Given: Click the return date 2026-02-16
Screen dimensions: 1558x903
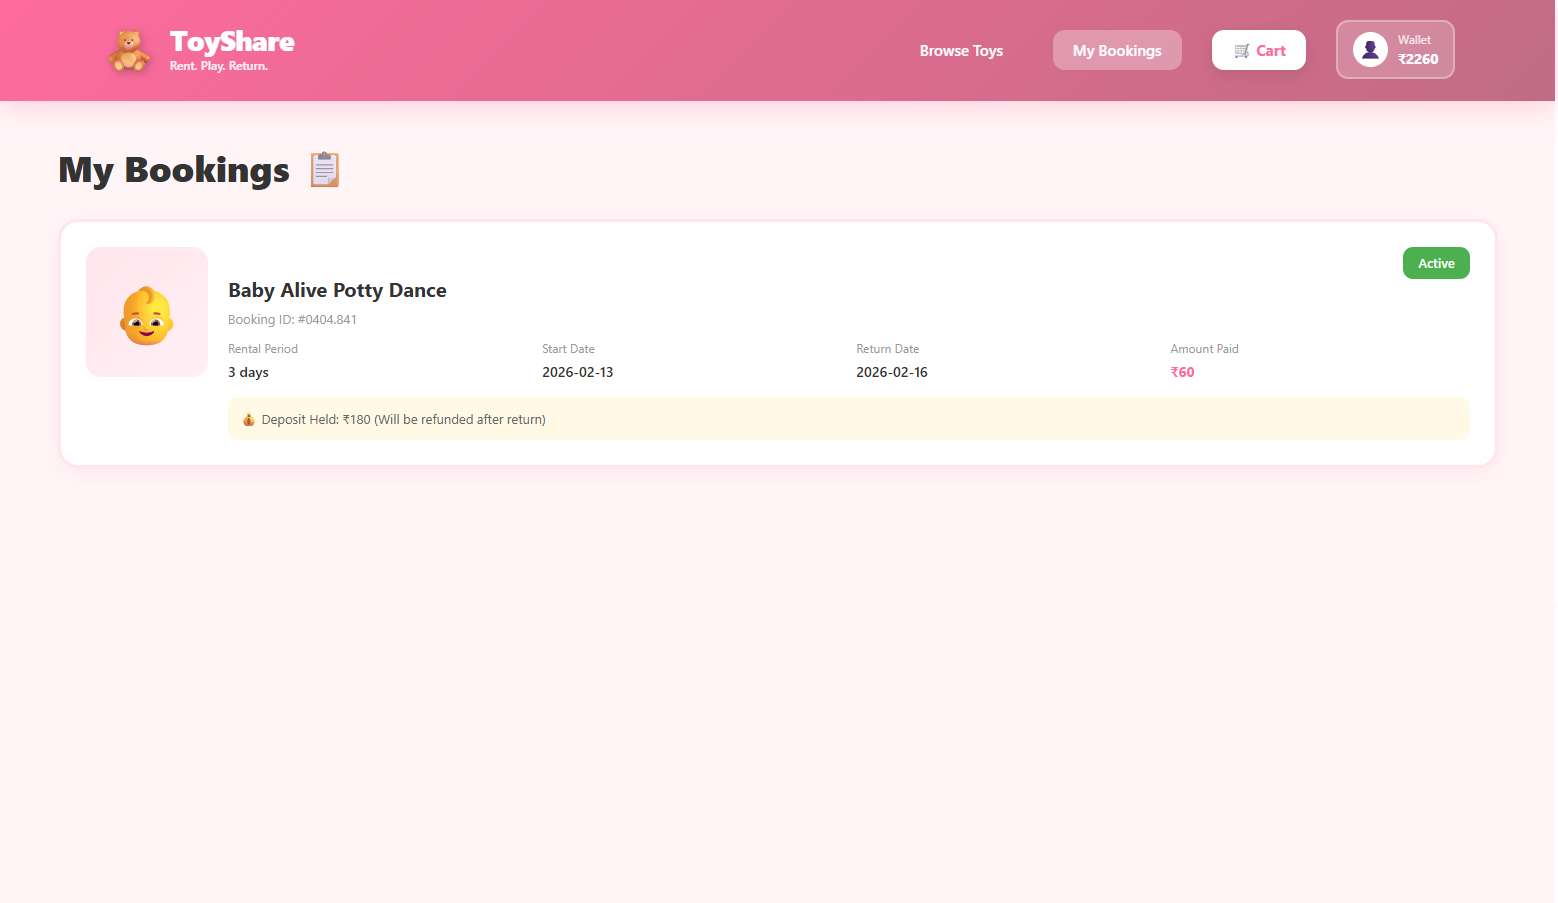Looking at the screenshot, I should point(891,373).
